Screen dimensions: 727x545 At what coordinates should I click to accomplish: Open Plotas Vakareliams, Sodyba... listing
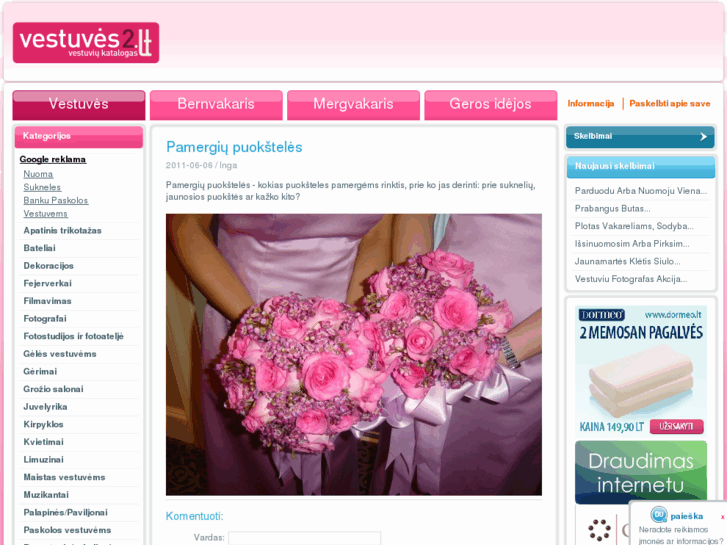[x=634, y=226]
